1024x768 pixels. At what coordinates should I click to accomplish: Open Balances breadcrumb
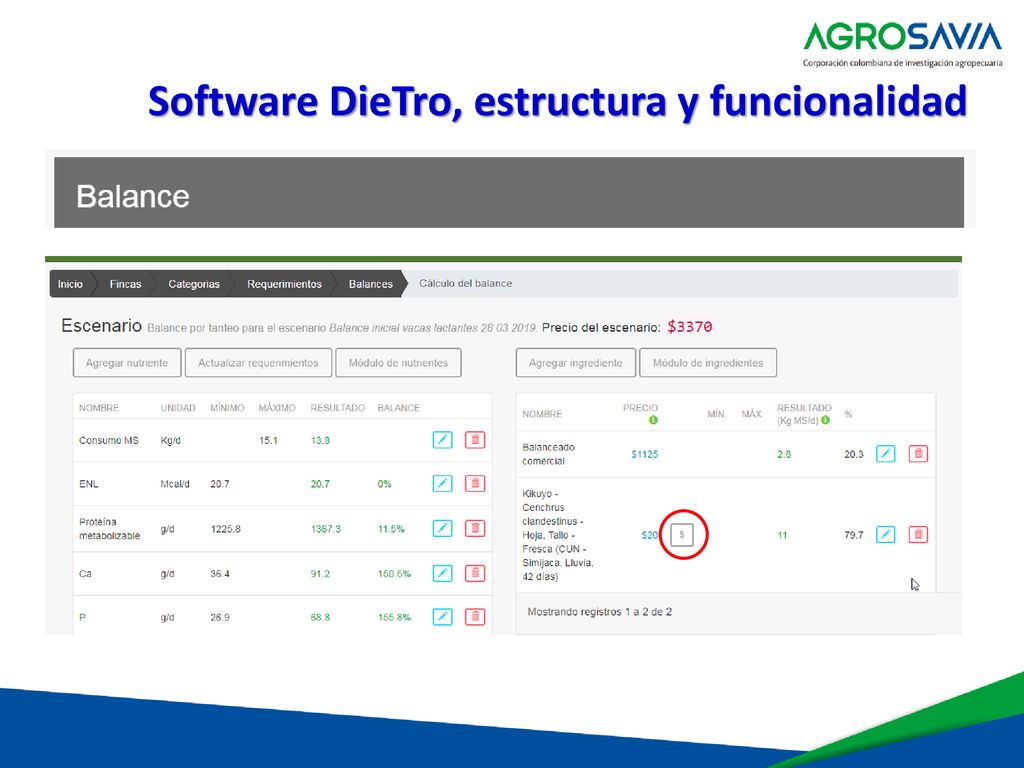(370, 284)
